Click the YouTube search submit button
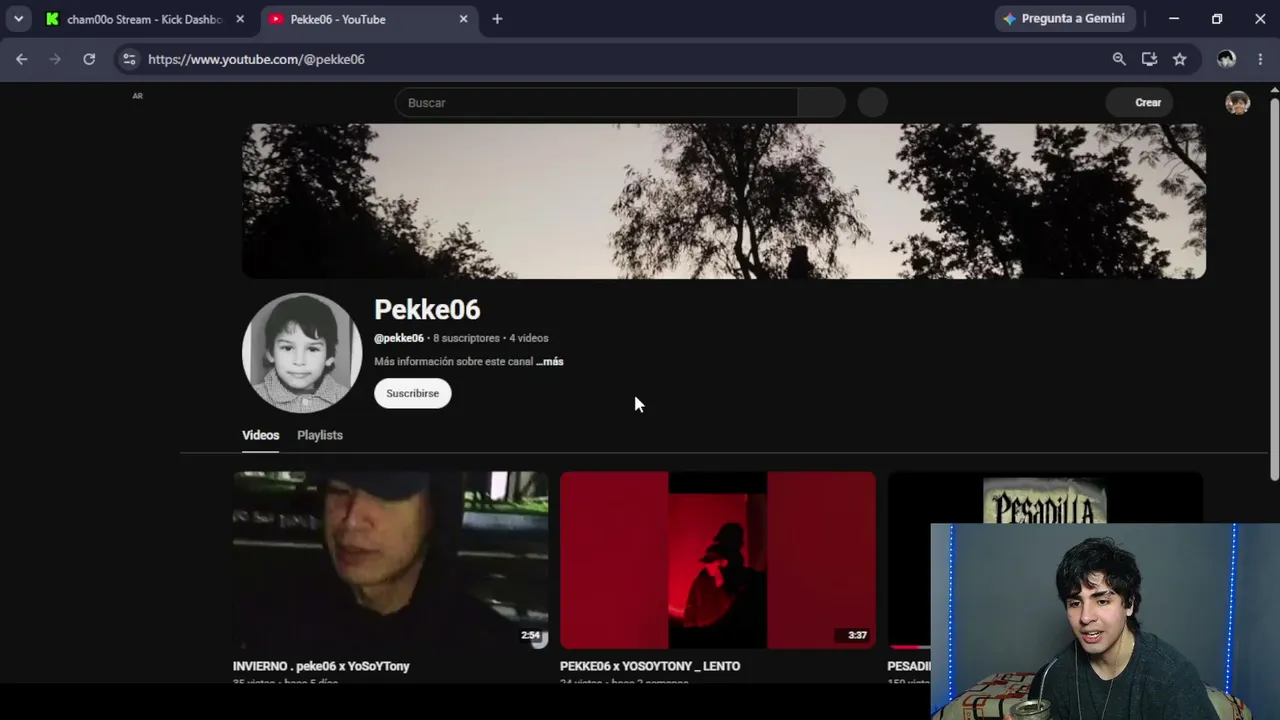The width and height of the screenshot is (1280, 720). [822, 102]
